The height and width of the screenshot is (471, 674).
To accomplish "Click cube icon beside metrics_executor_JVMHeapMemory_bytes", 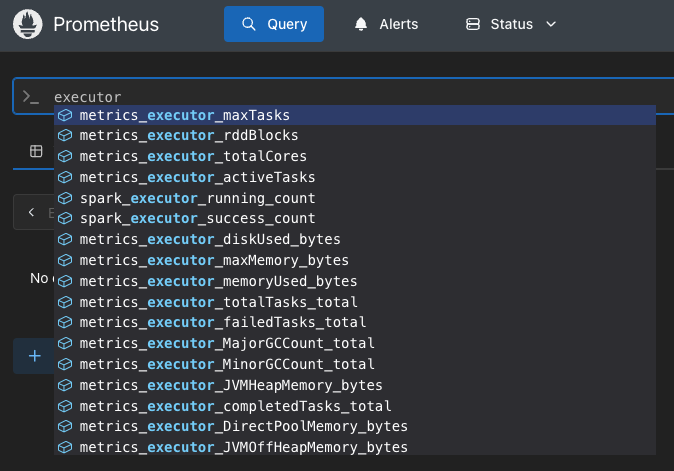I will [65, 385].
